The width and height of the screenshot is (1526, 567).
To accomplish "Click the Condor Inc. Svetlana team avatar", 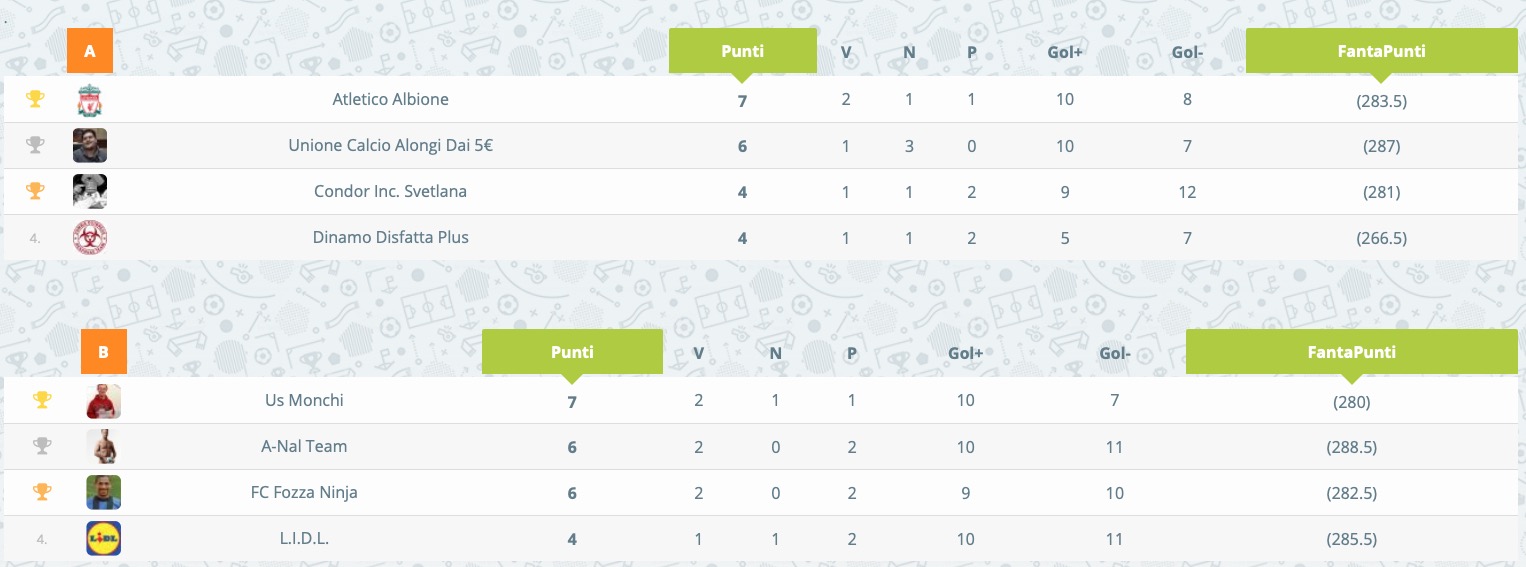I will tap(90, 191).
